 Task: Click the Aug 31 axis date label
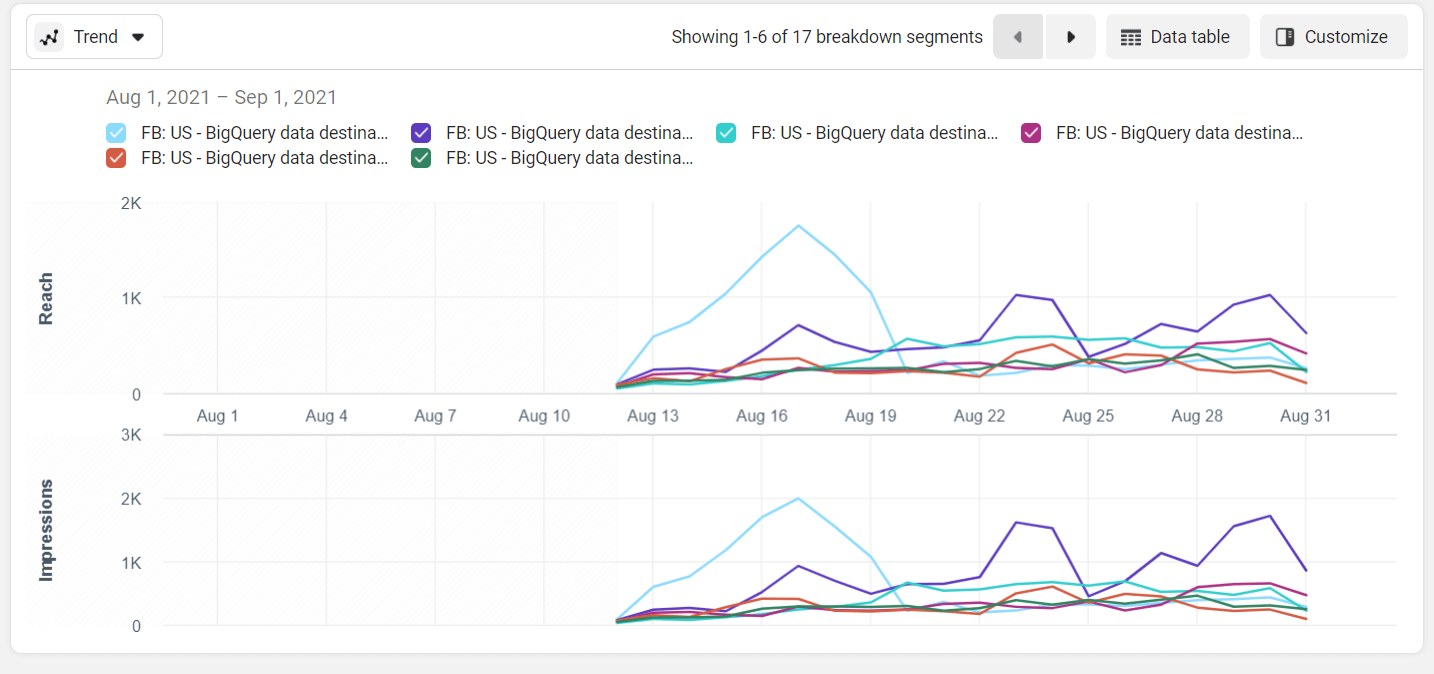pos(1306,416)
